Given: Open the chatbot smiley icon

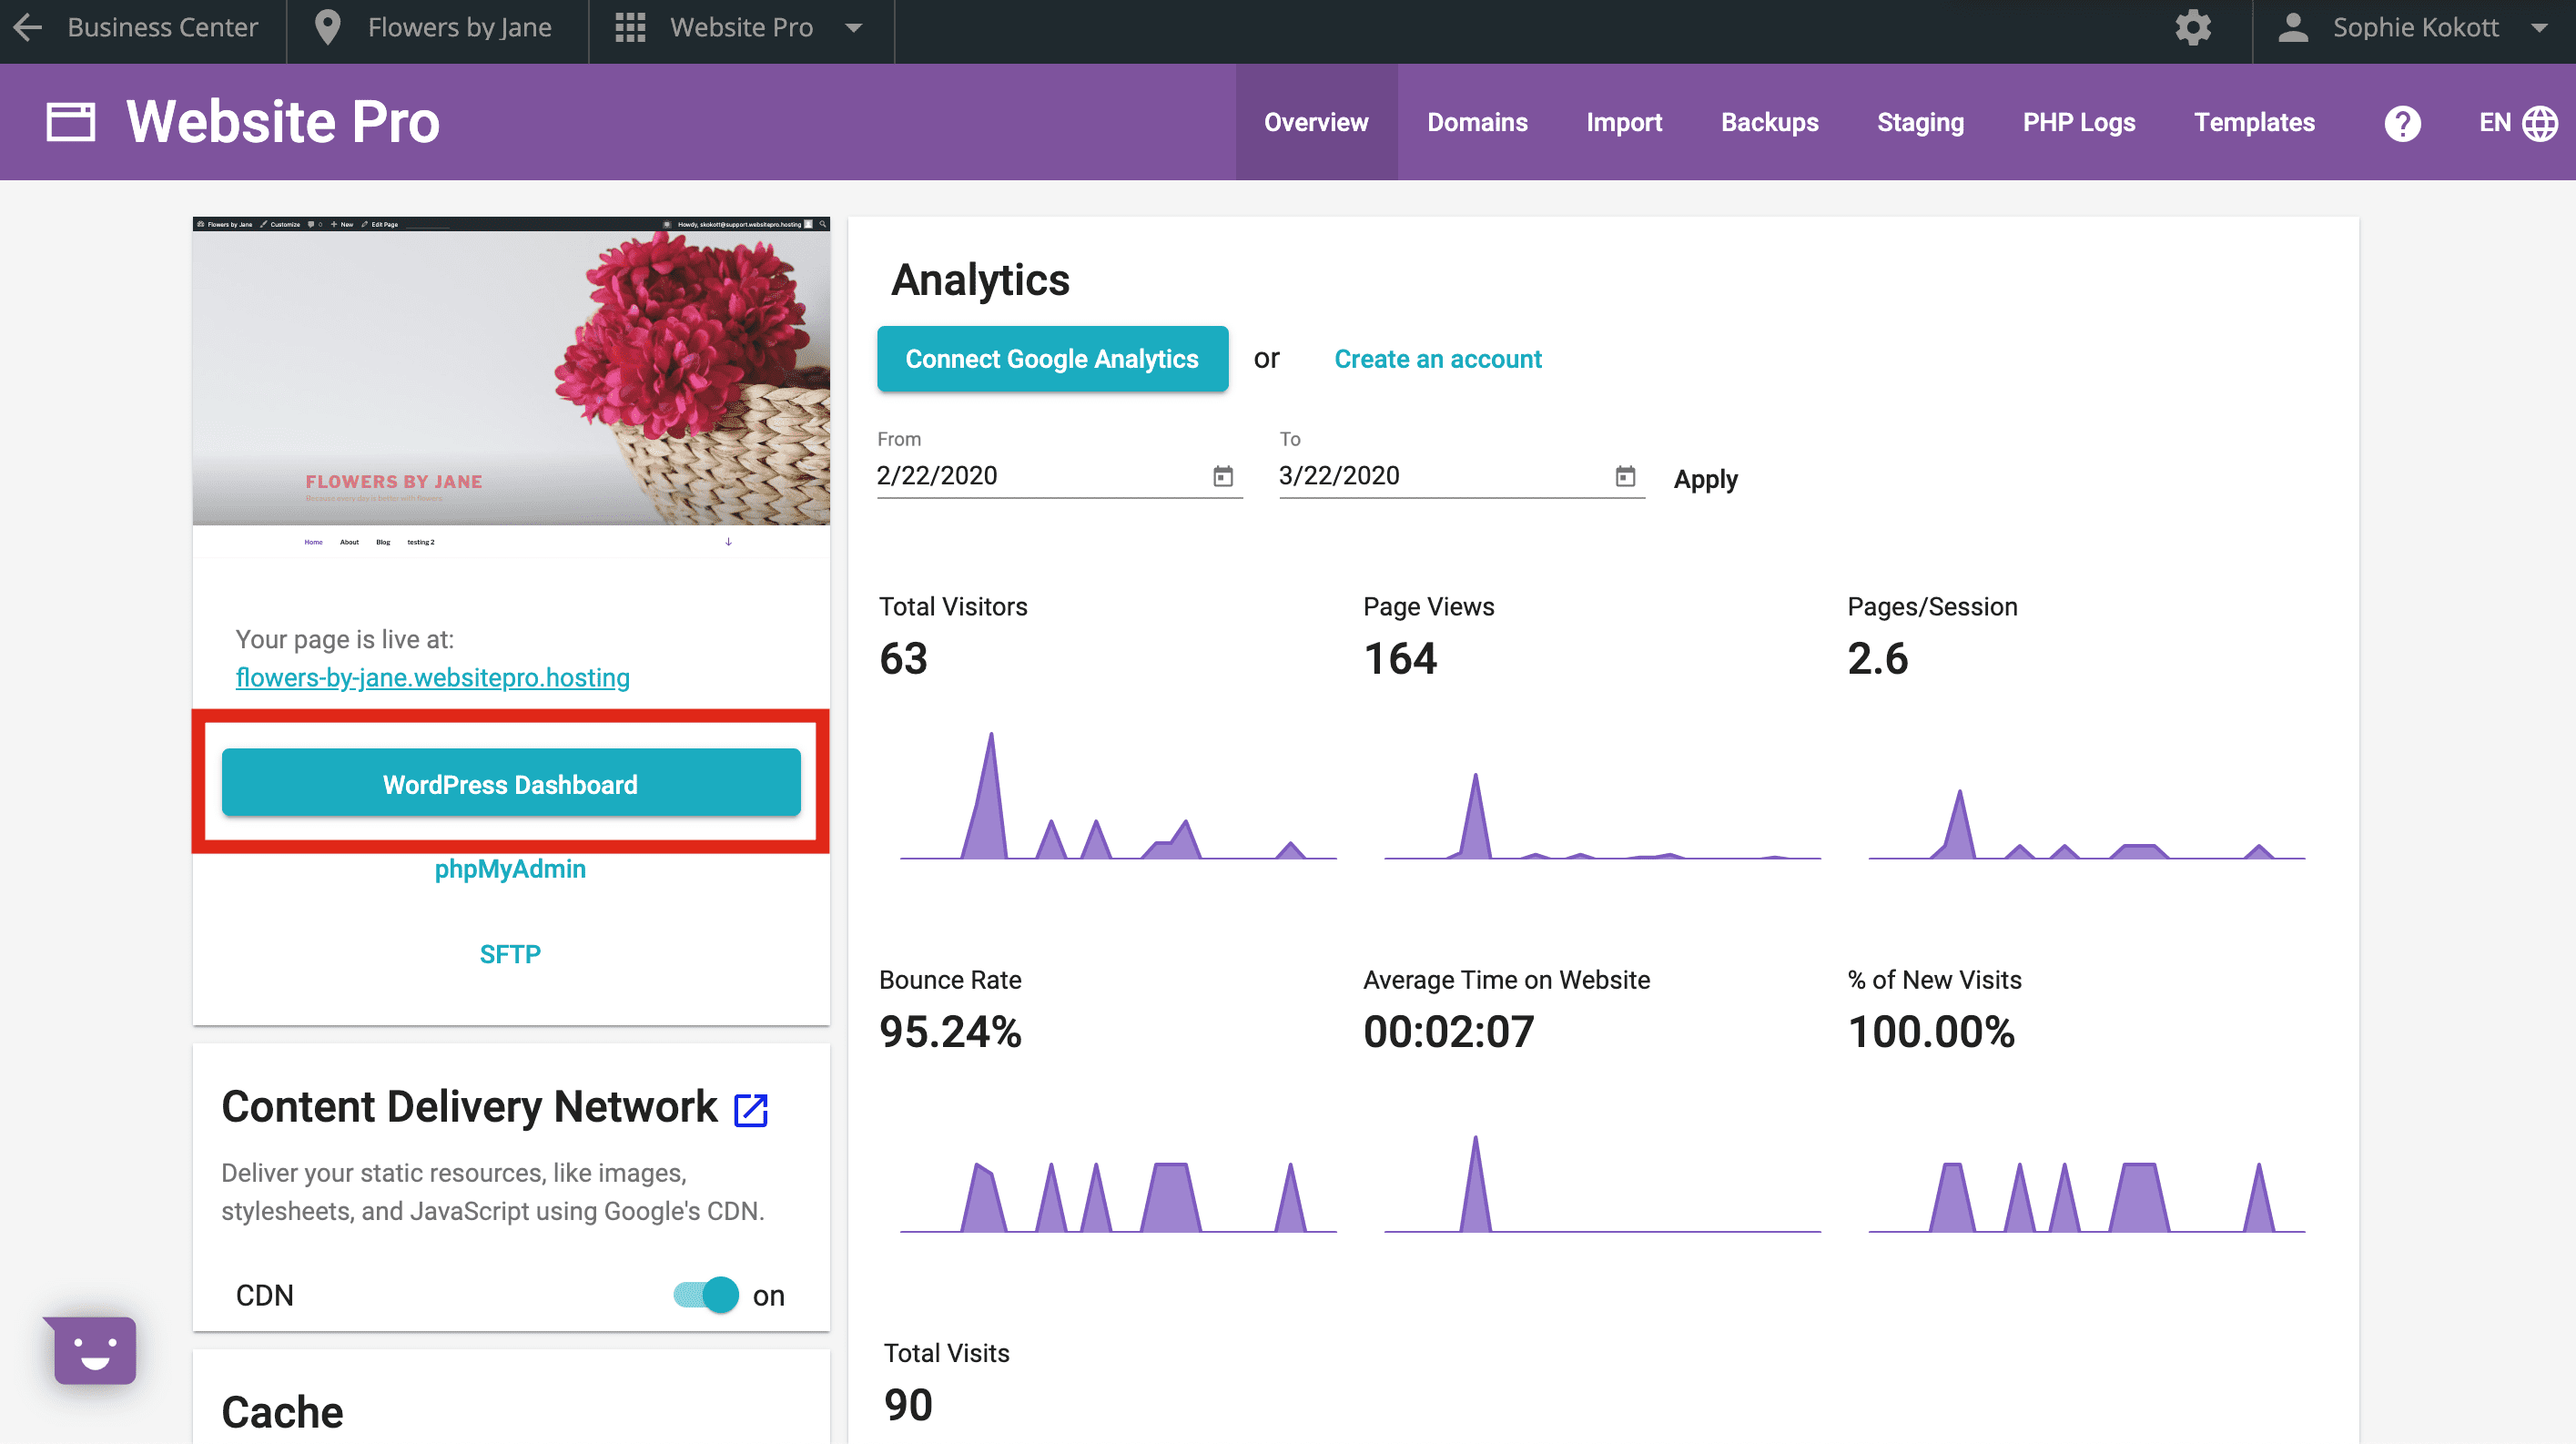Looking at the screenshot, I should 94,1351.
